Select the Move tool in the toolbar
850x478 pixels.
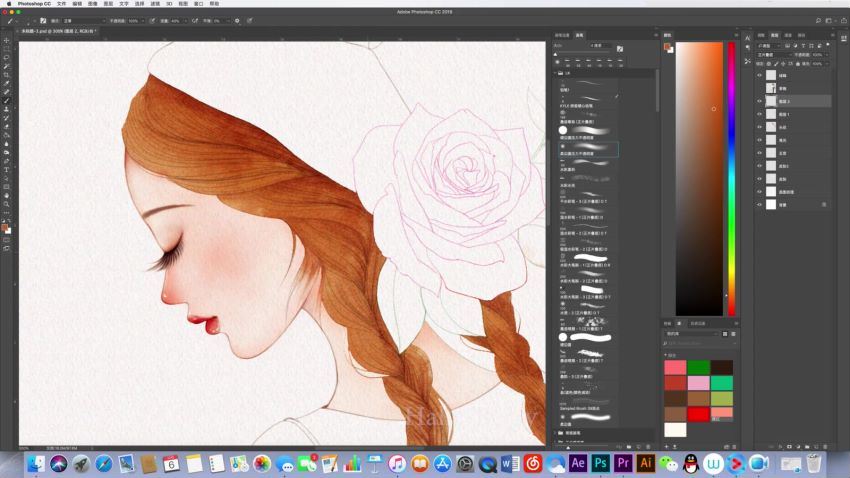(7, 40)
